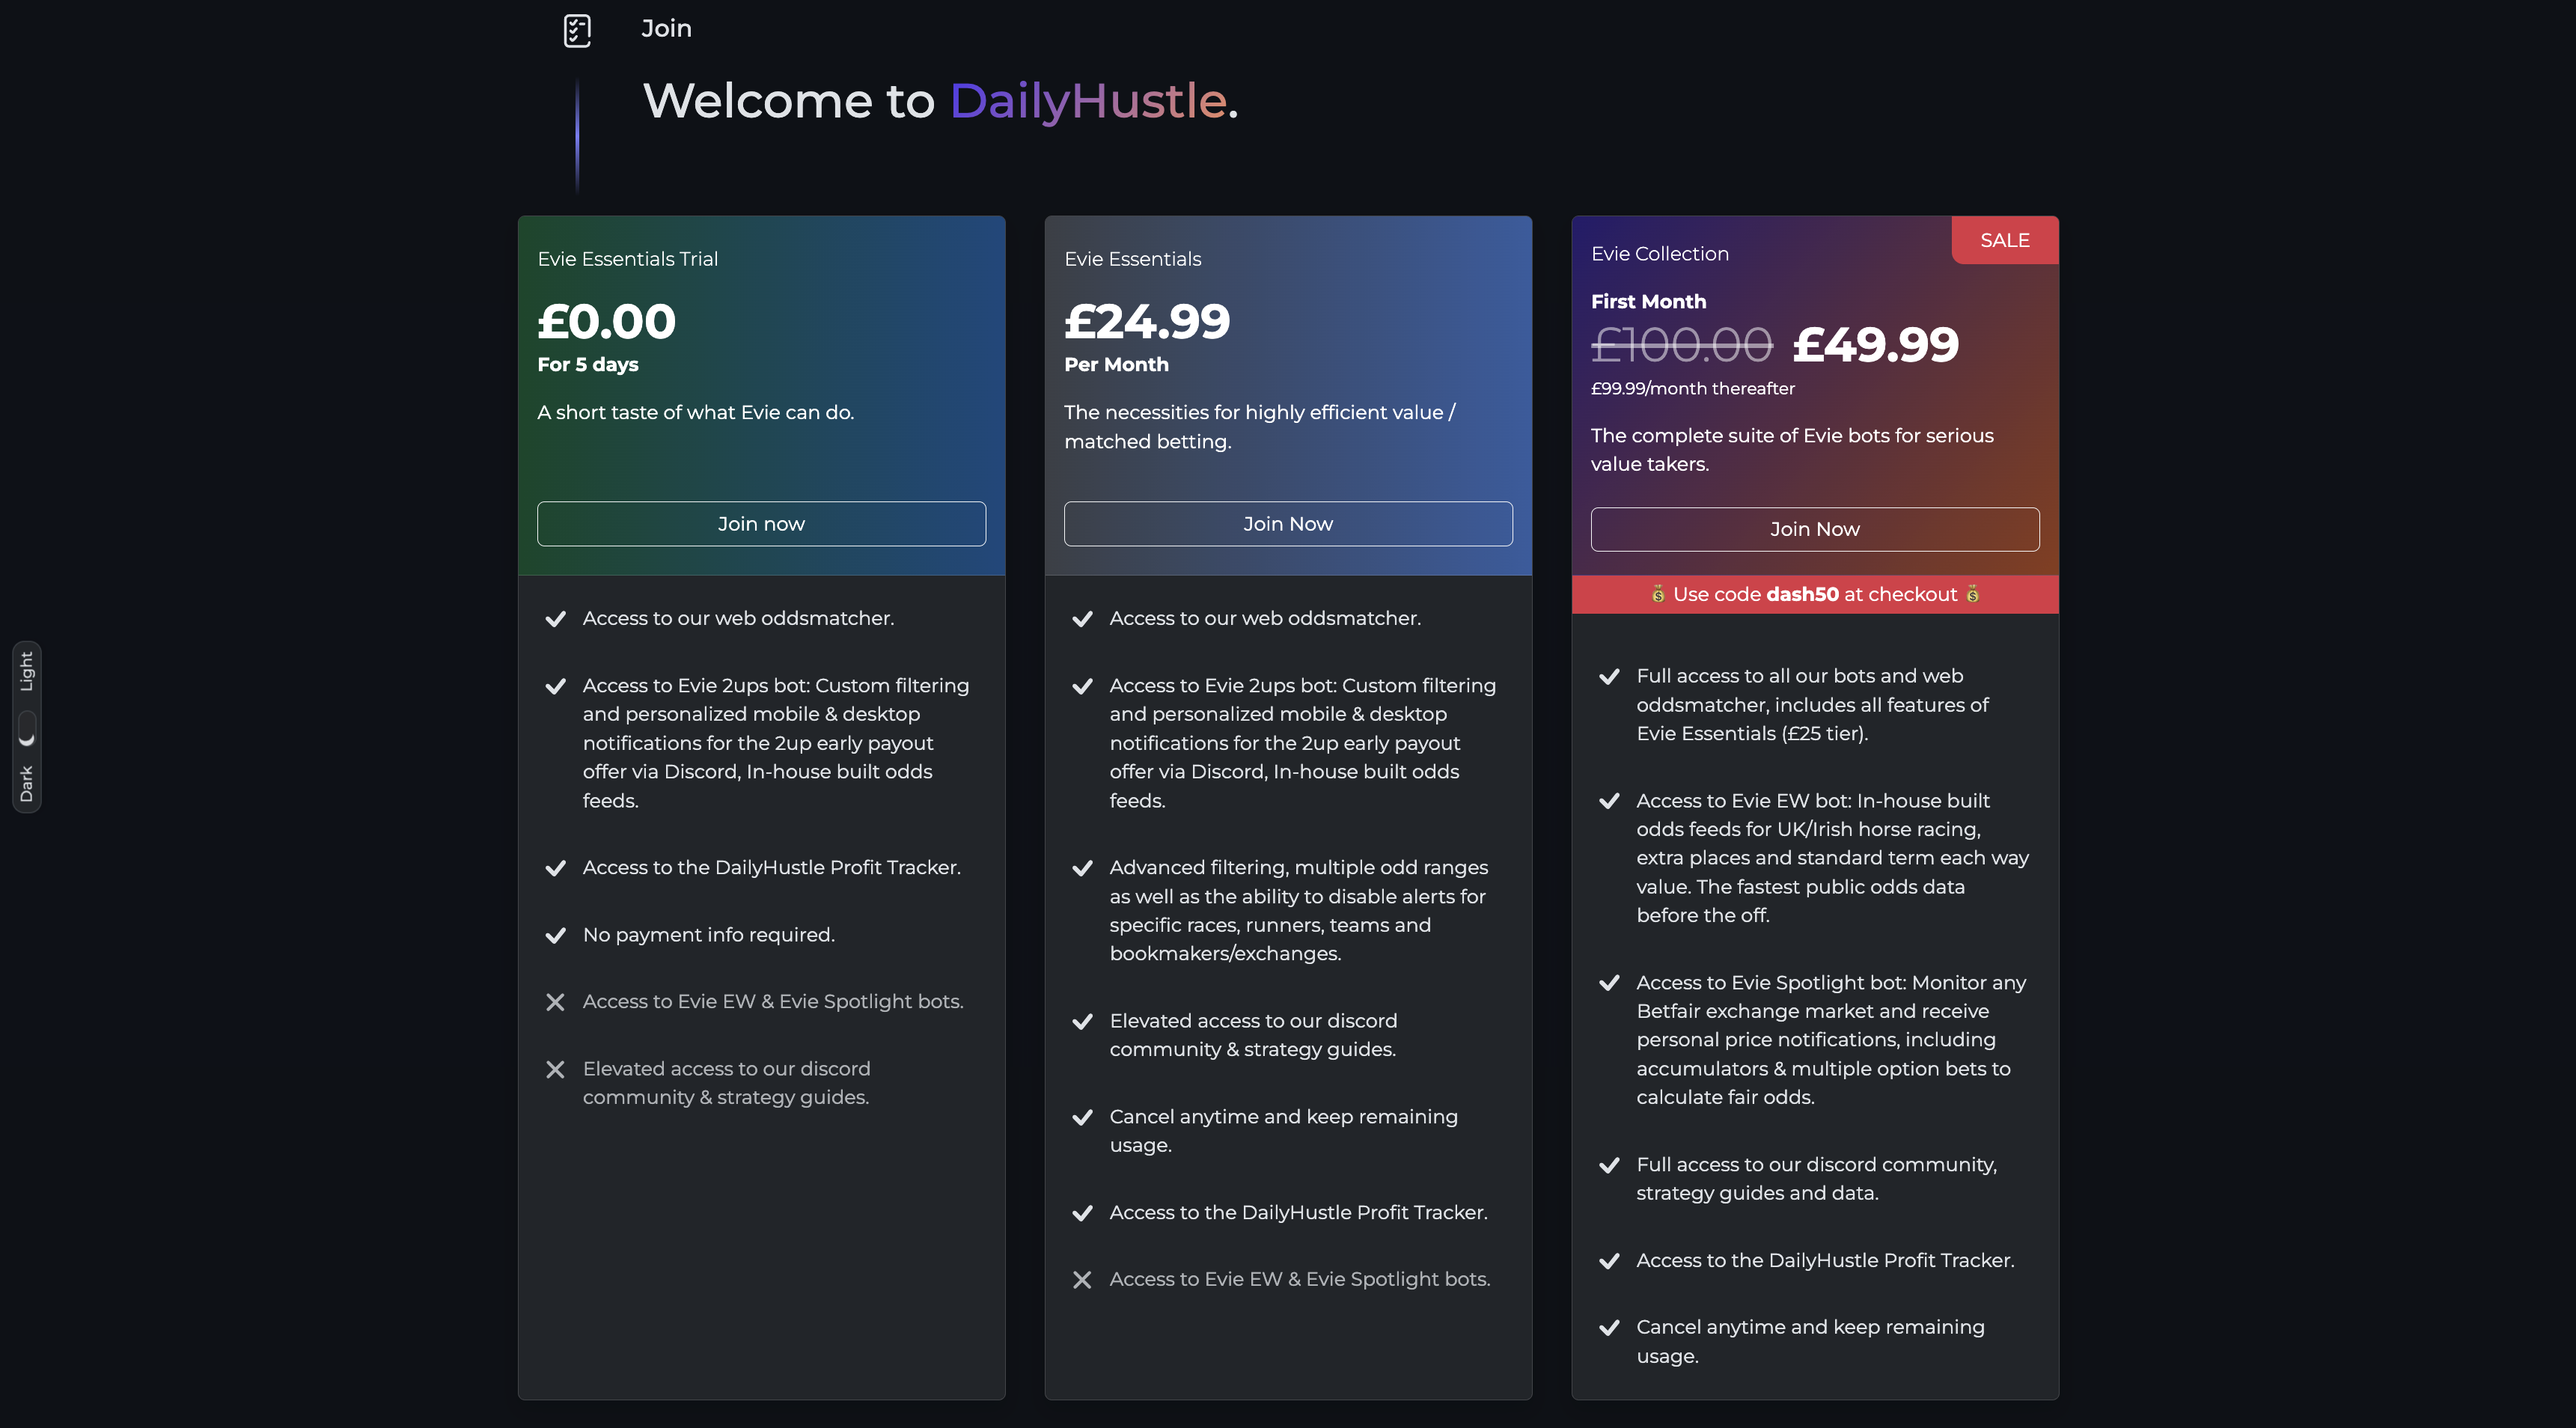Click Join now on Evie Essentials Trial

coord(761,524)
